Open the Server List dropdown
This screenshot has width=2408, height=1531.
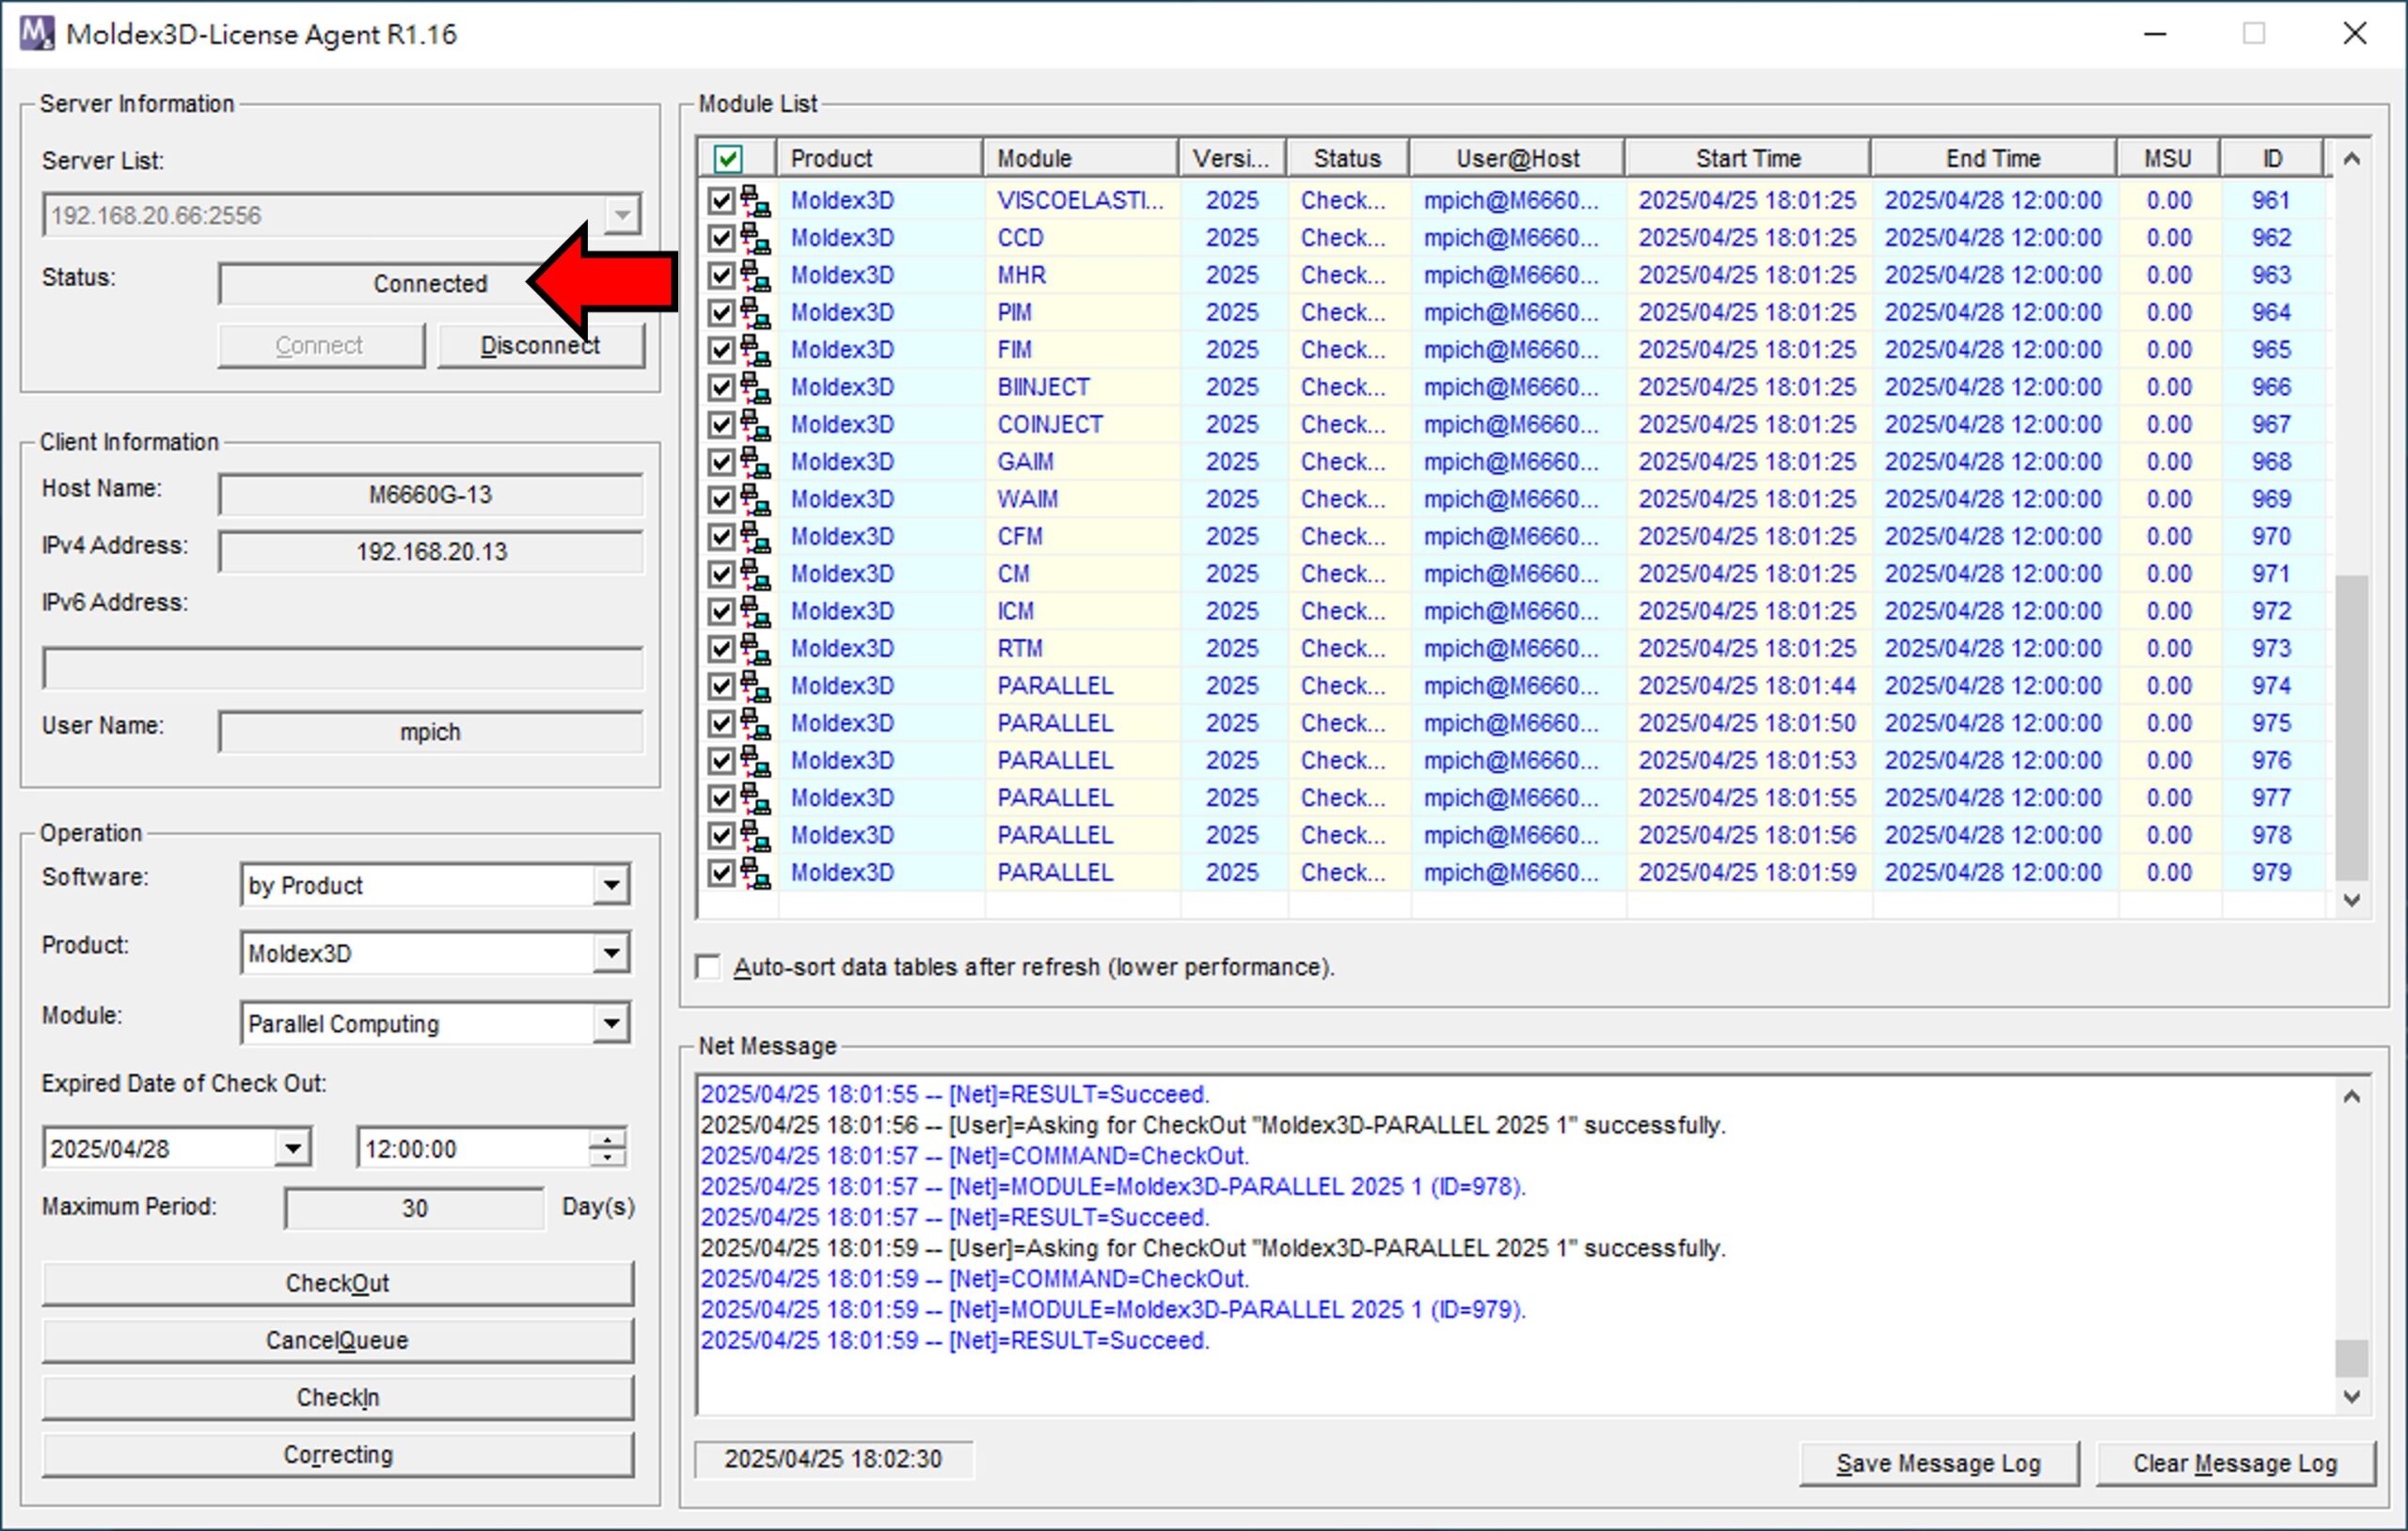(622, 215)
